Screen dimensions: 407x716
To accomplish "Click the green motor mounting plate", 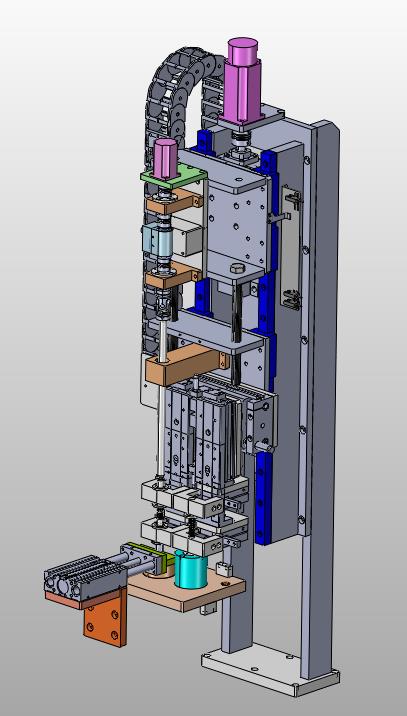I will (174, 178).
